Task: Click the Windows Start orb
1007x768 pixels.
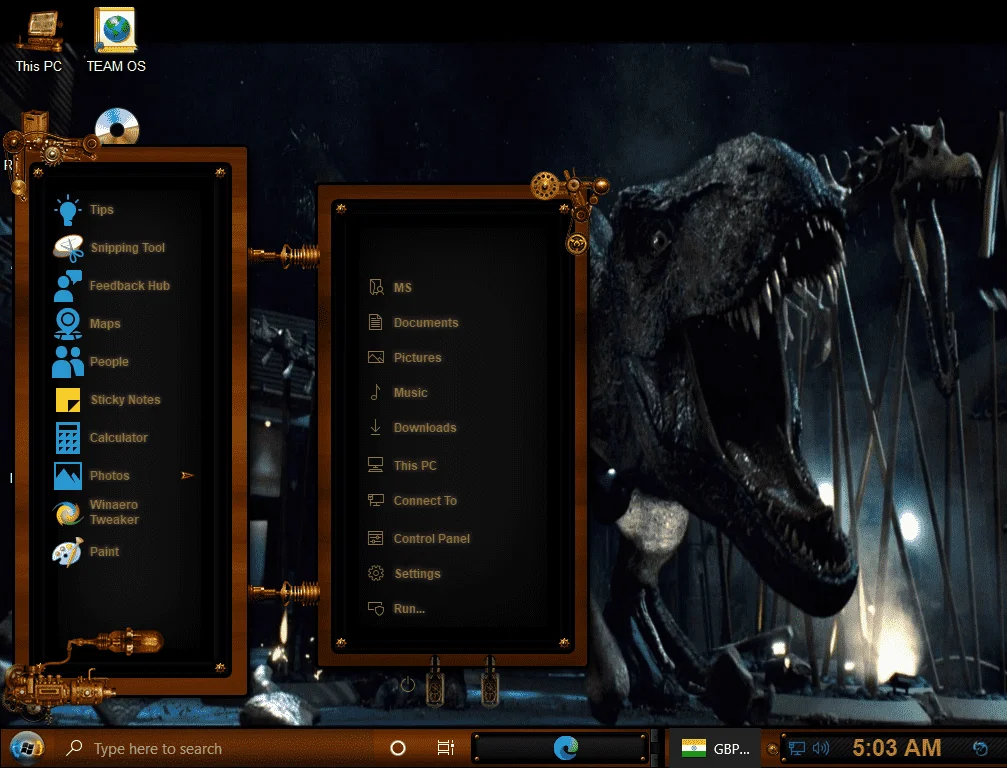Action: 26,748
